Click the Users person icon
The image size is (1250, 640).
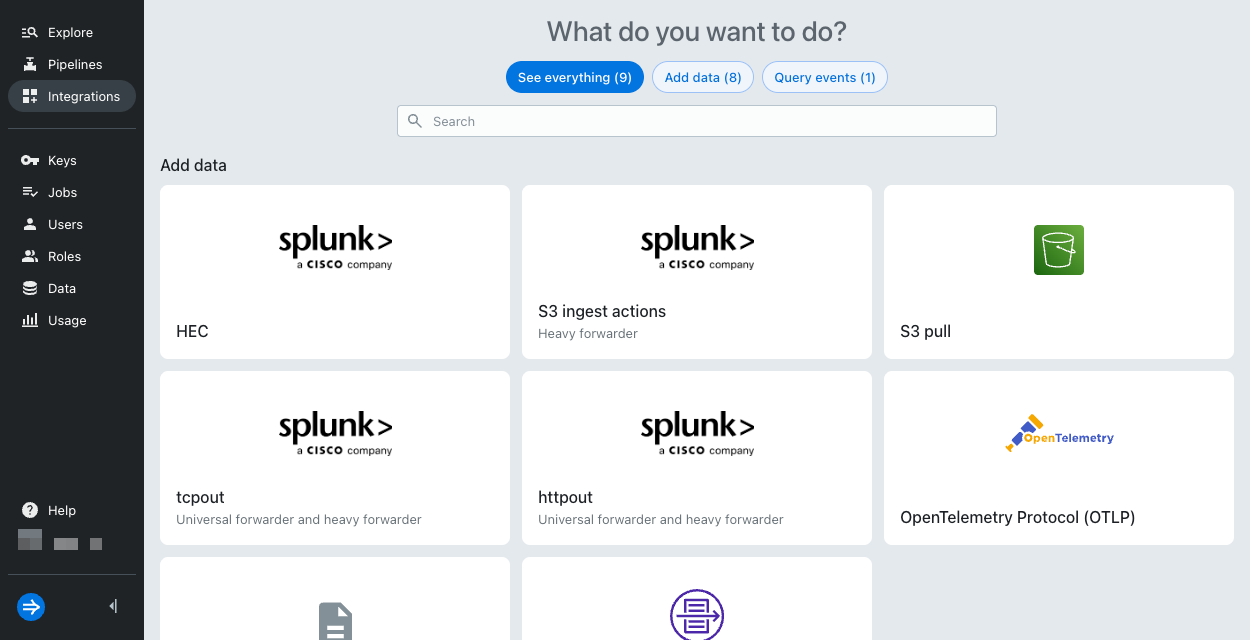click(x=30, y=224)
